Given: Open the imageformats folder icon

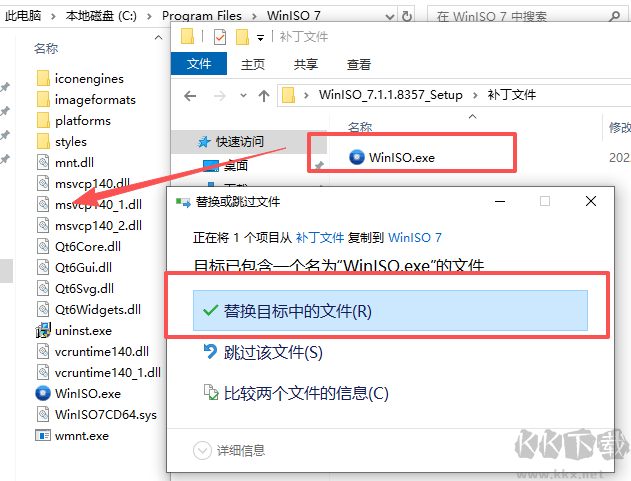Looking at the screenshot, I should click(x=43, y=99).
